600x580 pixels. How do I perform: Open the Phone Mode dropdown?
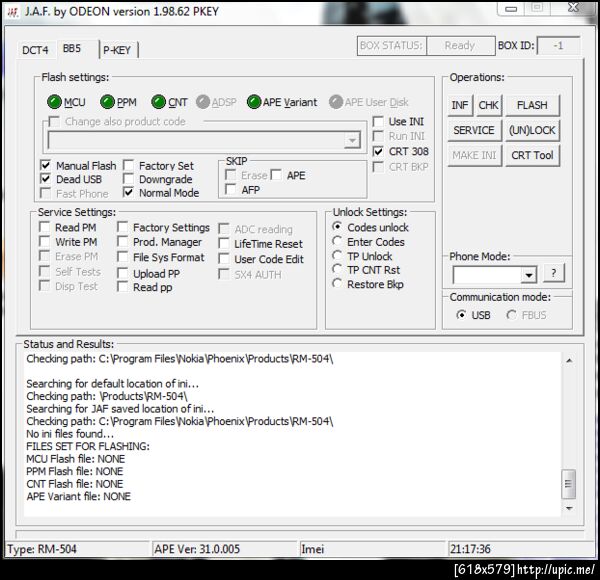tap(529, 275)
